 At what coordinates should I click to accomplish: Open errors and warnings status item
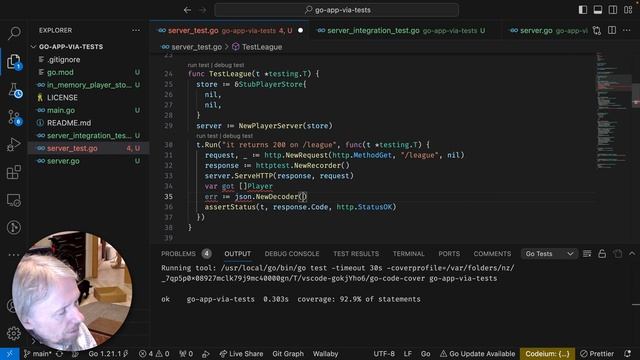click(x=154, y=354)
